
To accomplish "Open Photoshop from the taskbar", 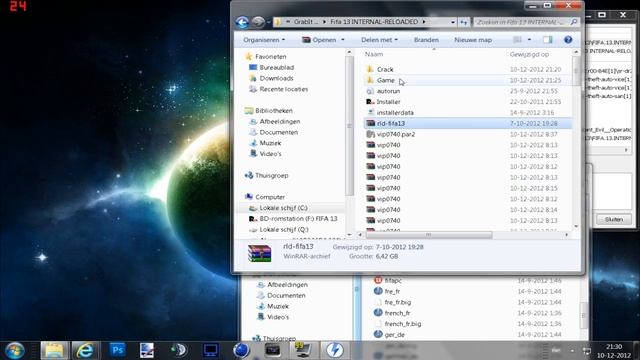I will pyautogui.click(x=118, y=351).
